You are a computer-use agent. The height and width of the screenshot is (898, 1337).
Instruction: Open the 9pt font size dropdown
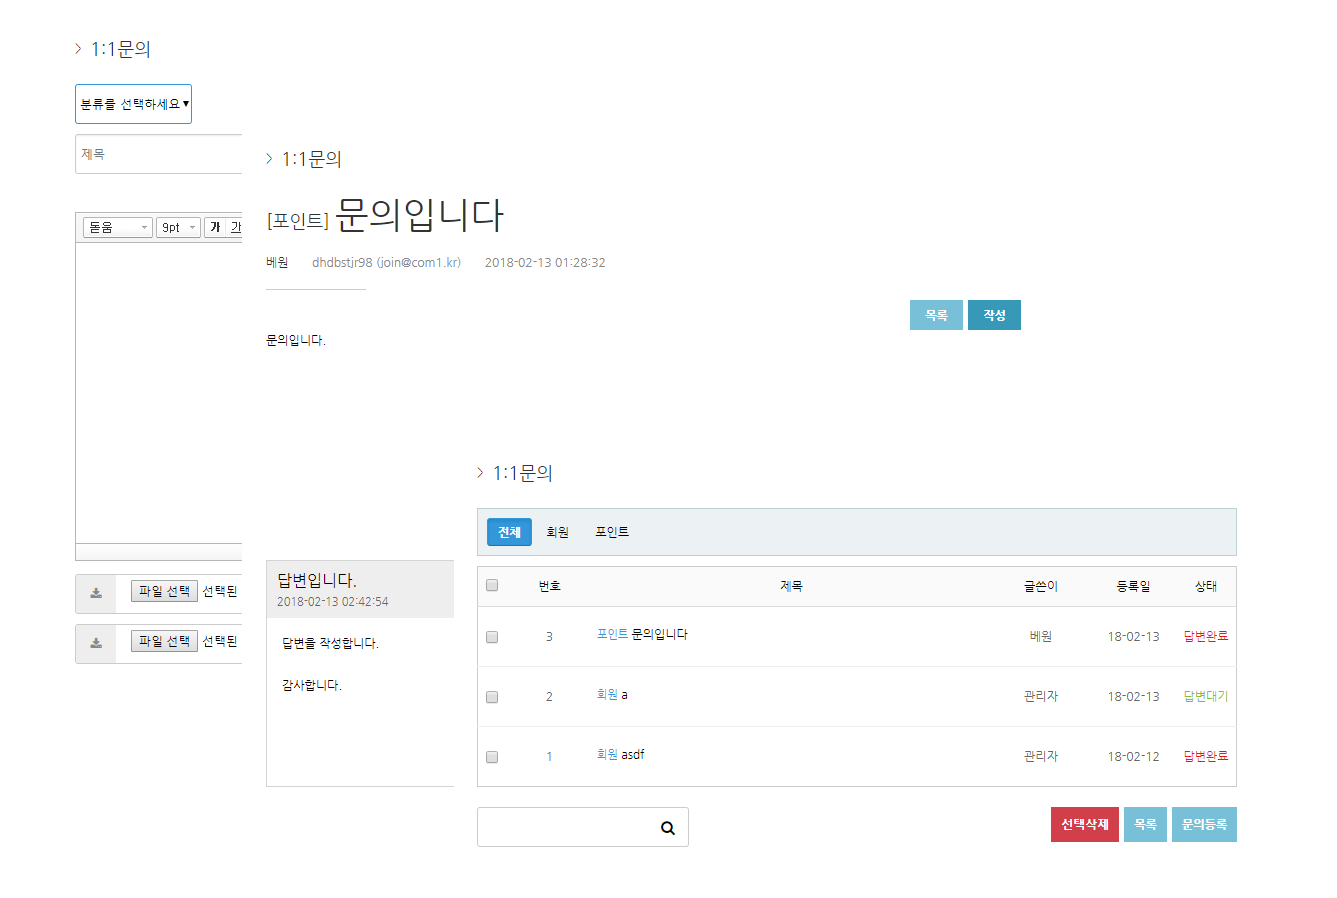click(178, 228)
